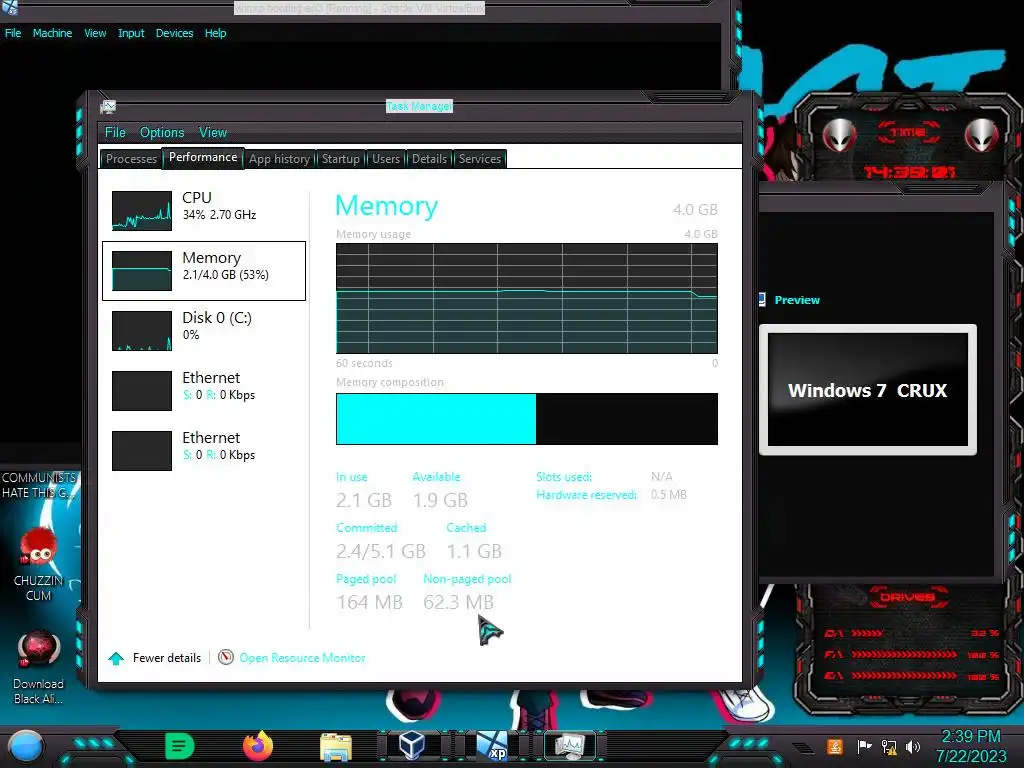This screenshot has height=768, width=1024.
Task: Open VirtualBox Devices menu
Action: (174, 33)
